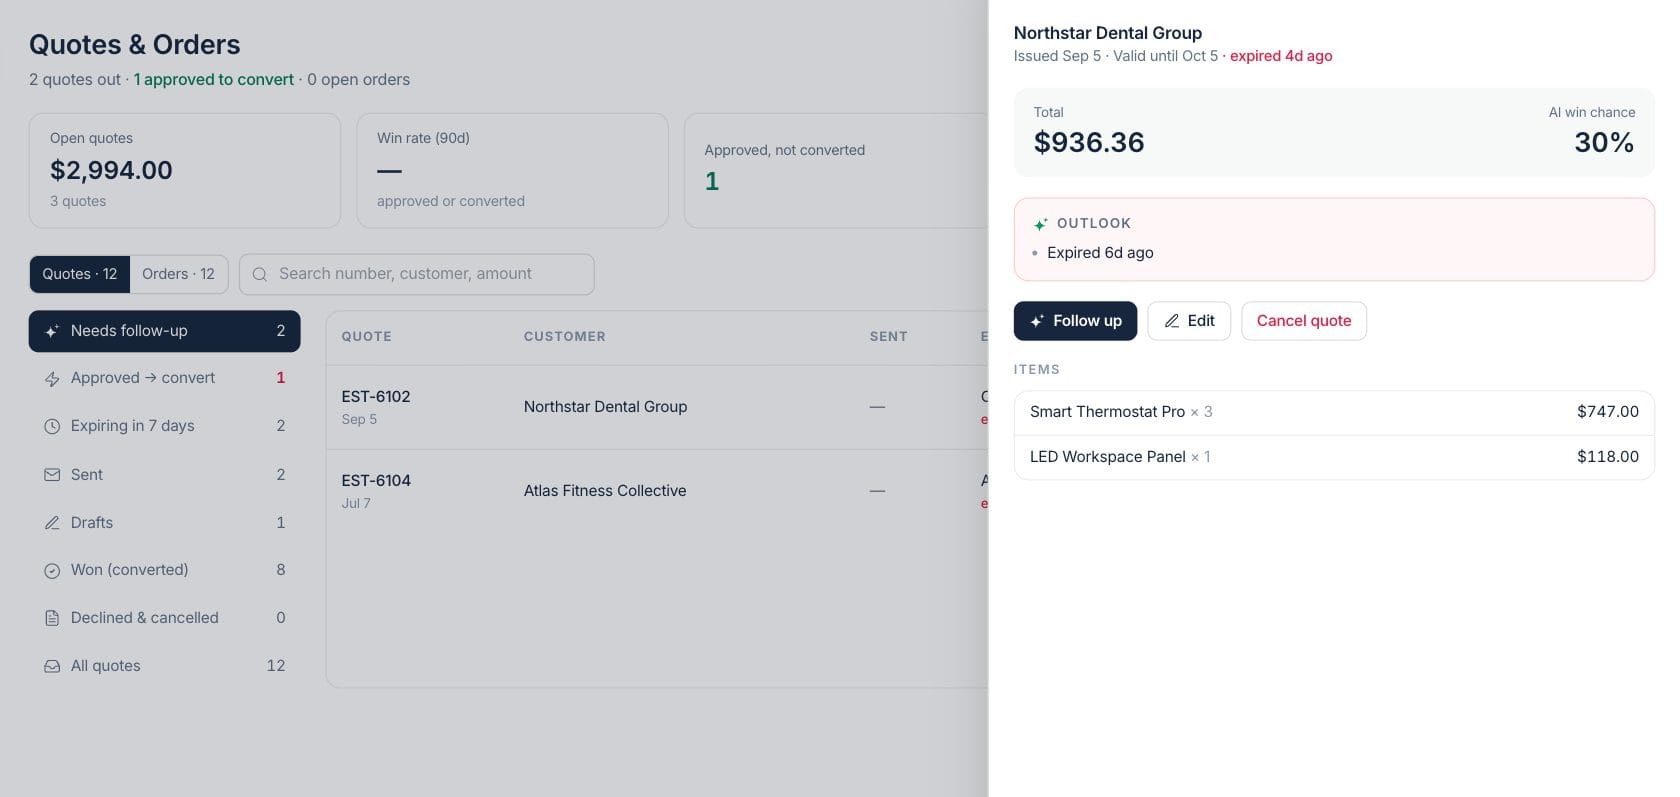Click the pencil icon on the Edit button
1680x797 pixels.
pos(1172,321)
